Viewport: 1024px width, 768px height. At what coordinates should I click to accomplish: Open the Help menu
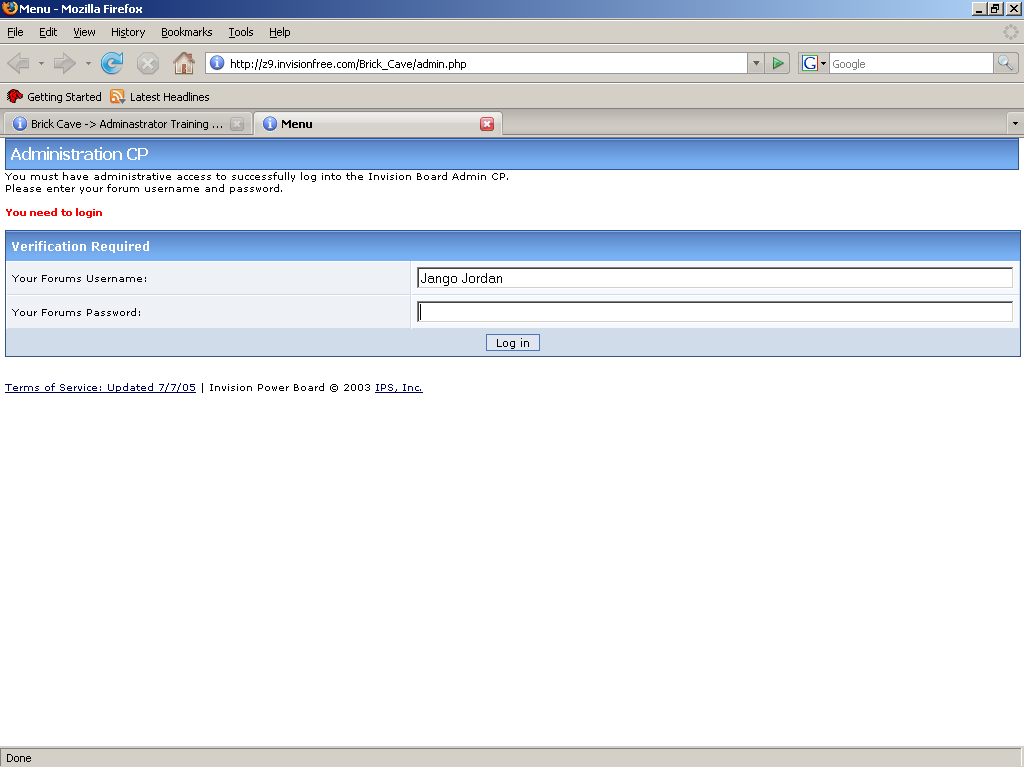(280, 32)
